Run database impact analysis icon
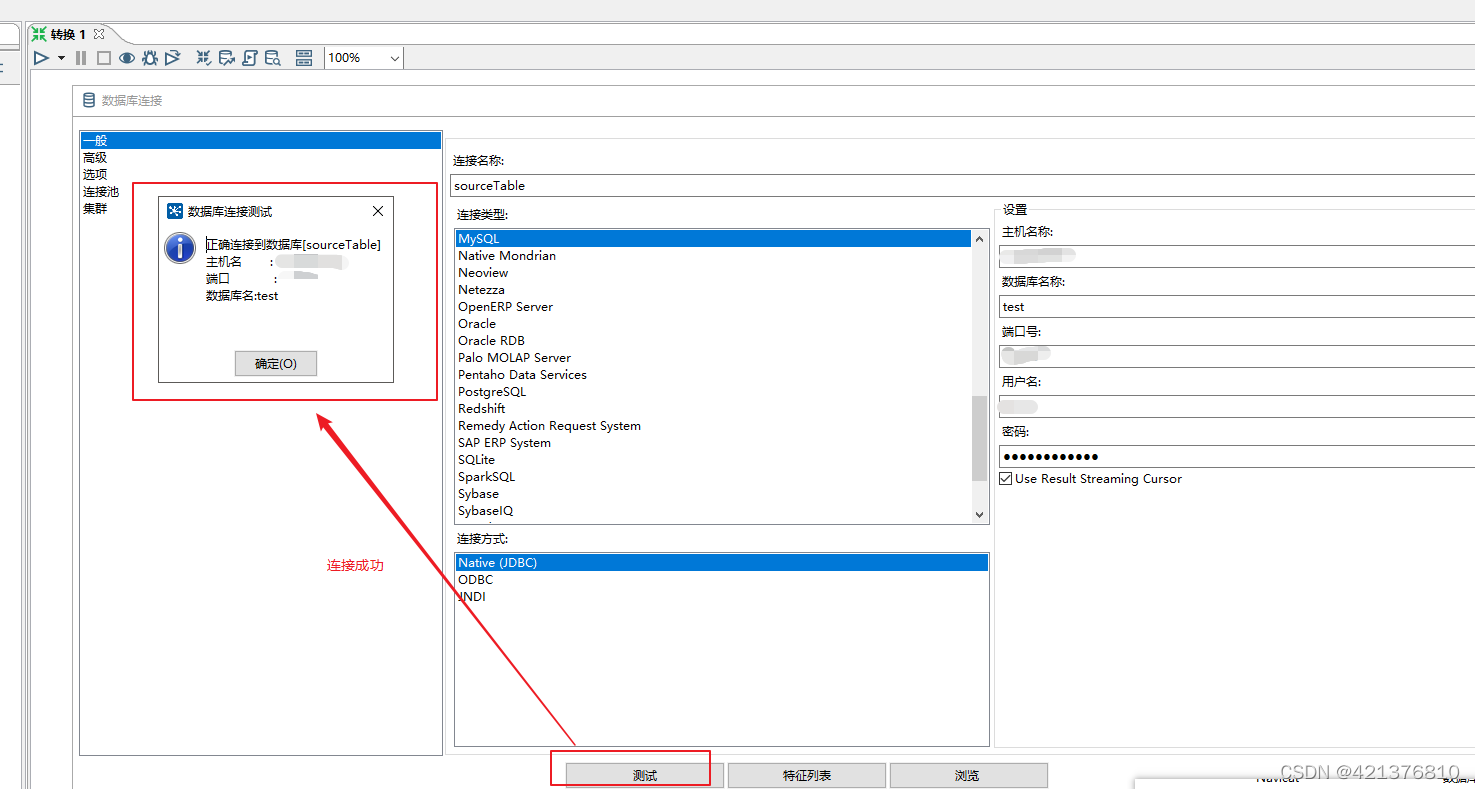Screen dimensions: 1475x789 point(227,58)
